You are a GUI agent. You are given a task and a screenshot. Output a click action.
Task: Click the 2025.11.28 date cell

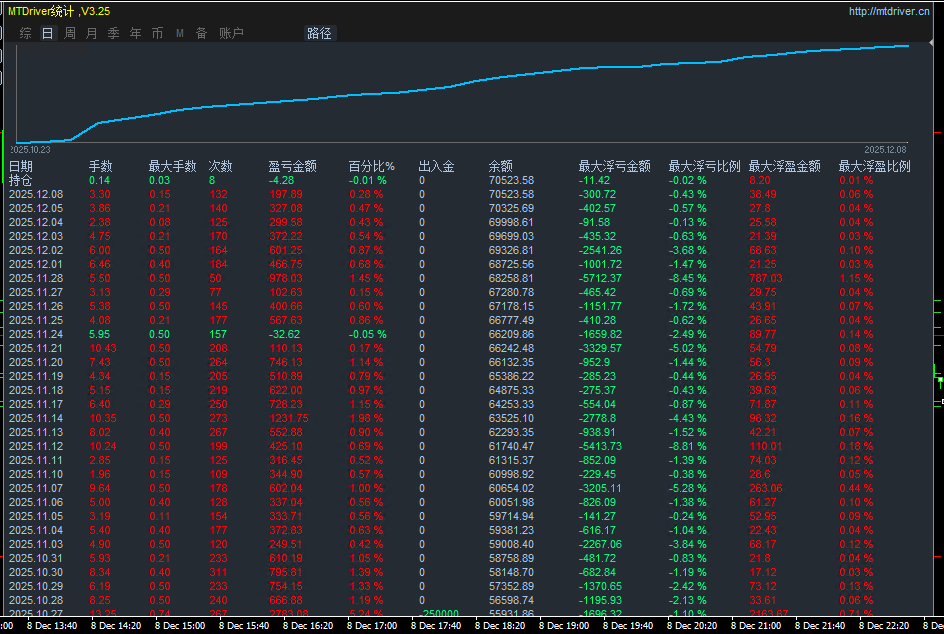tap(36, 278)
